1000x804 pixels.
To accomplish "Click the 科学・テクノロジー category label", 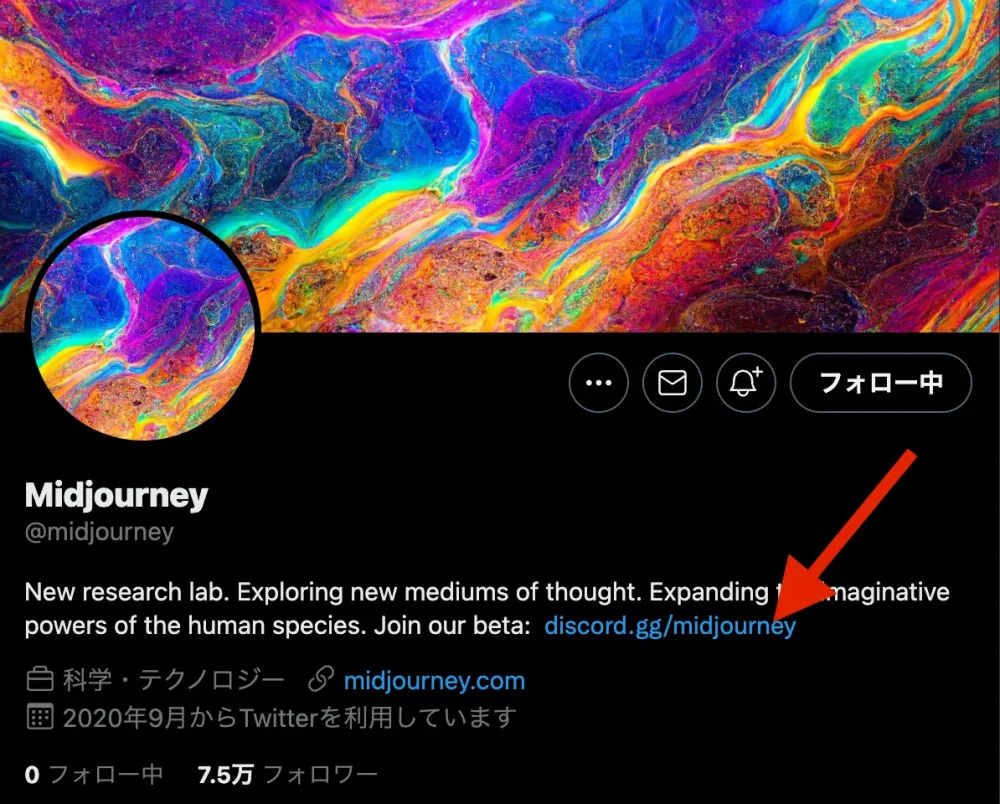I will click(x=173, y=680).
